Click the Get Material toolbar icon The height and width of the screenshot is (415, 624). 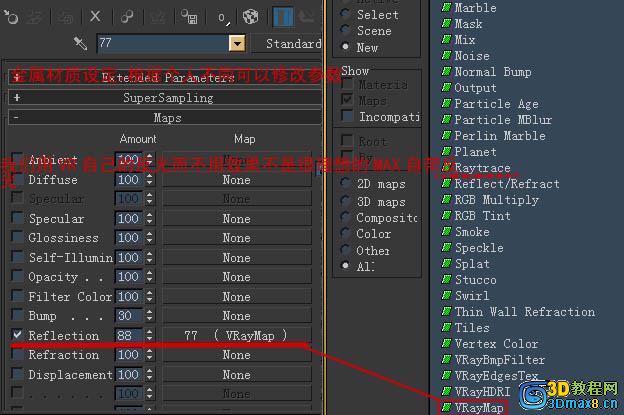pos(11,17)
